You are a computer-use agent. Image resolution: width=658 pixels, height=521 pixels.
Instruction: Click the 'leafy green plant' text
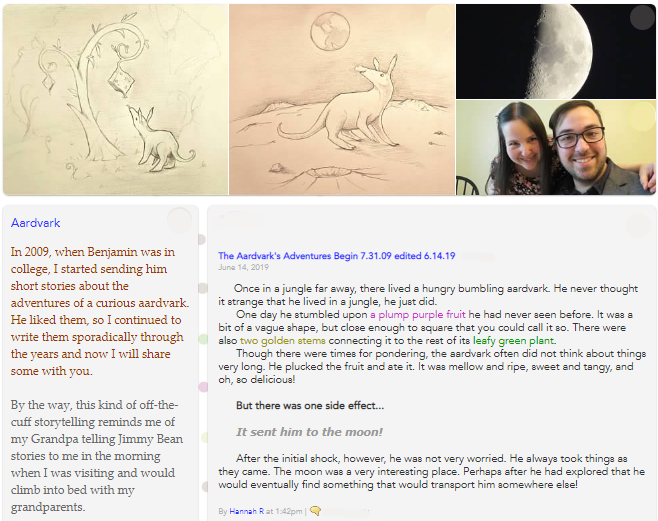[x=514, y=341]
